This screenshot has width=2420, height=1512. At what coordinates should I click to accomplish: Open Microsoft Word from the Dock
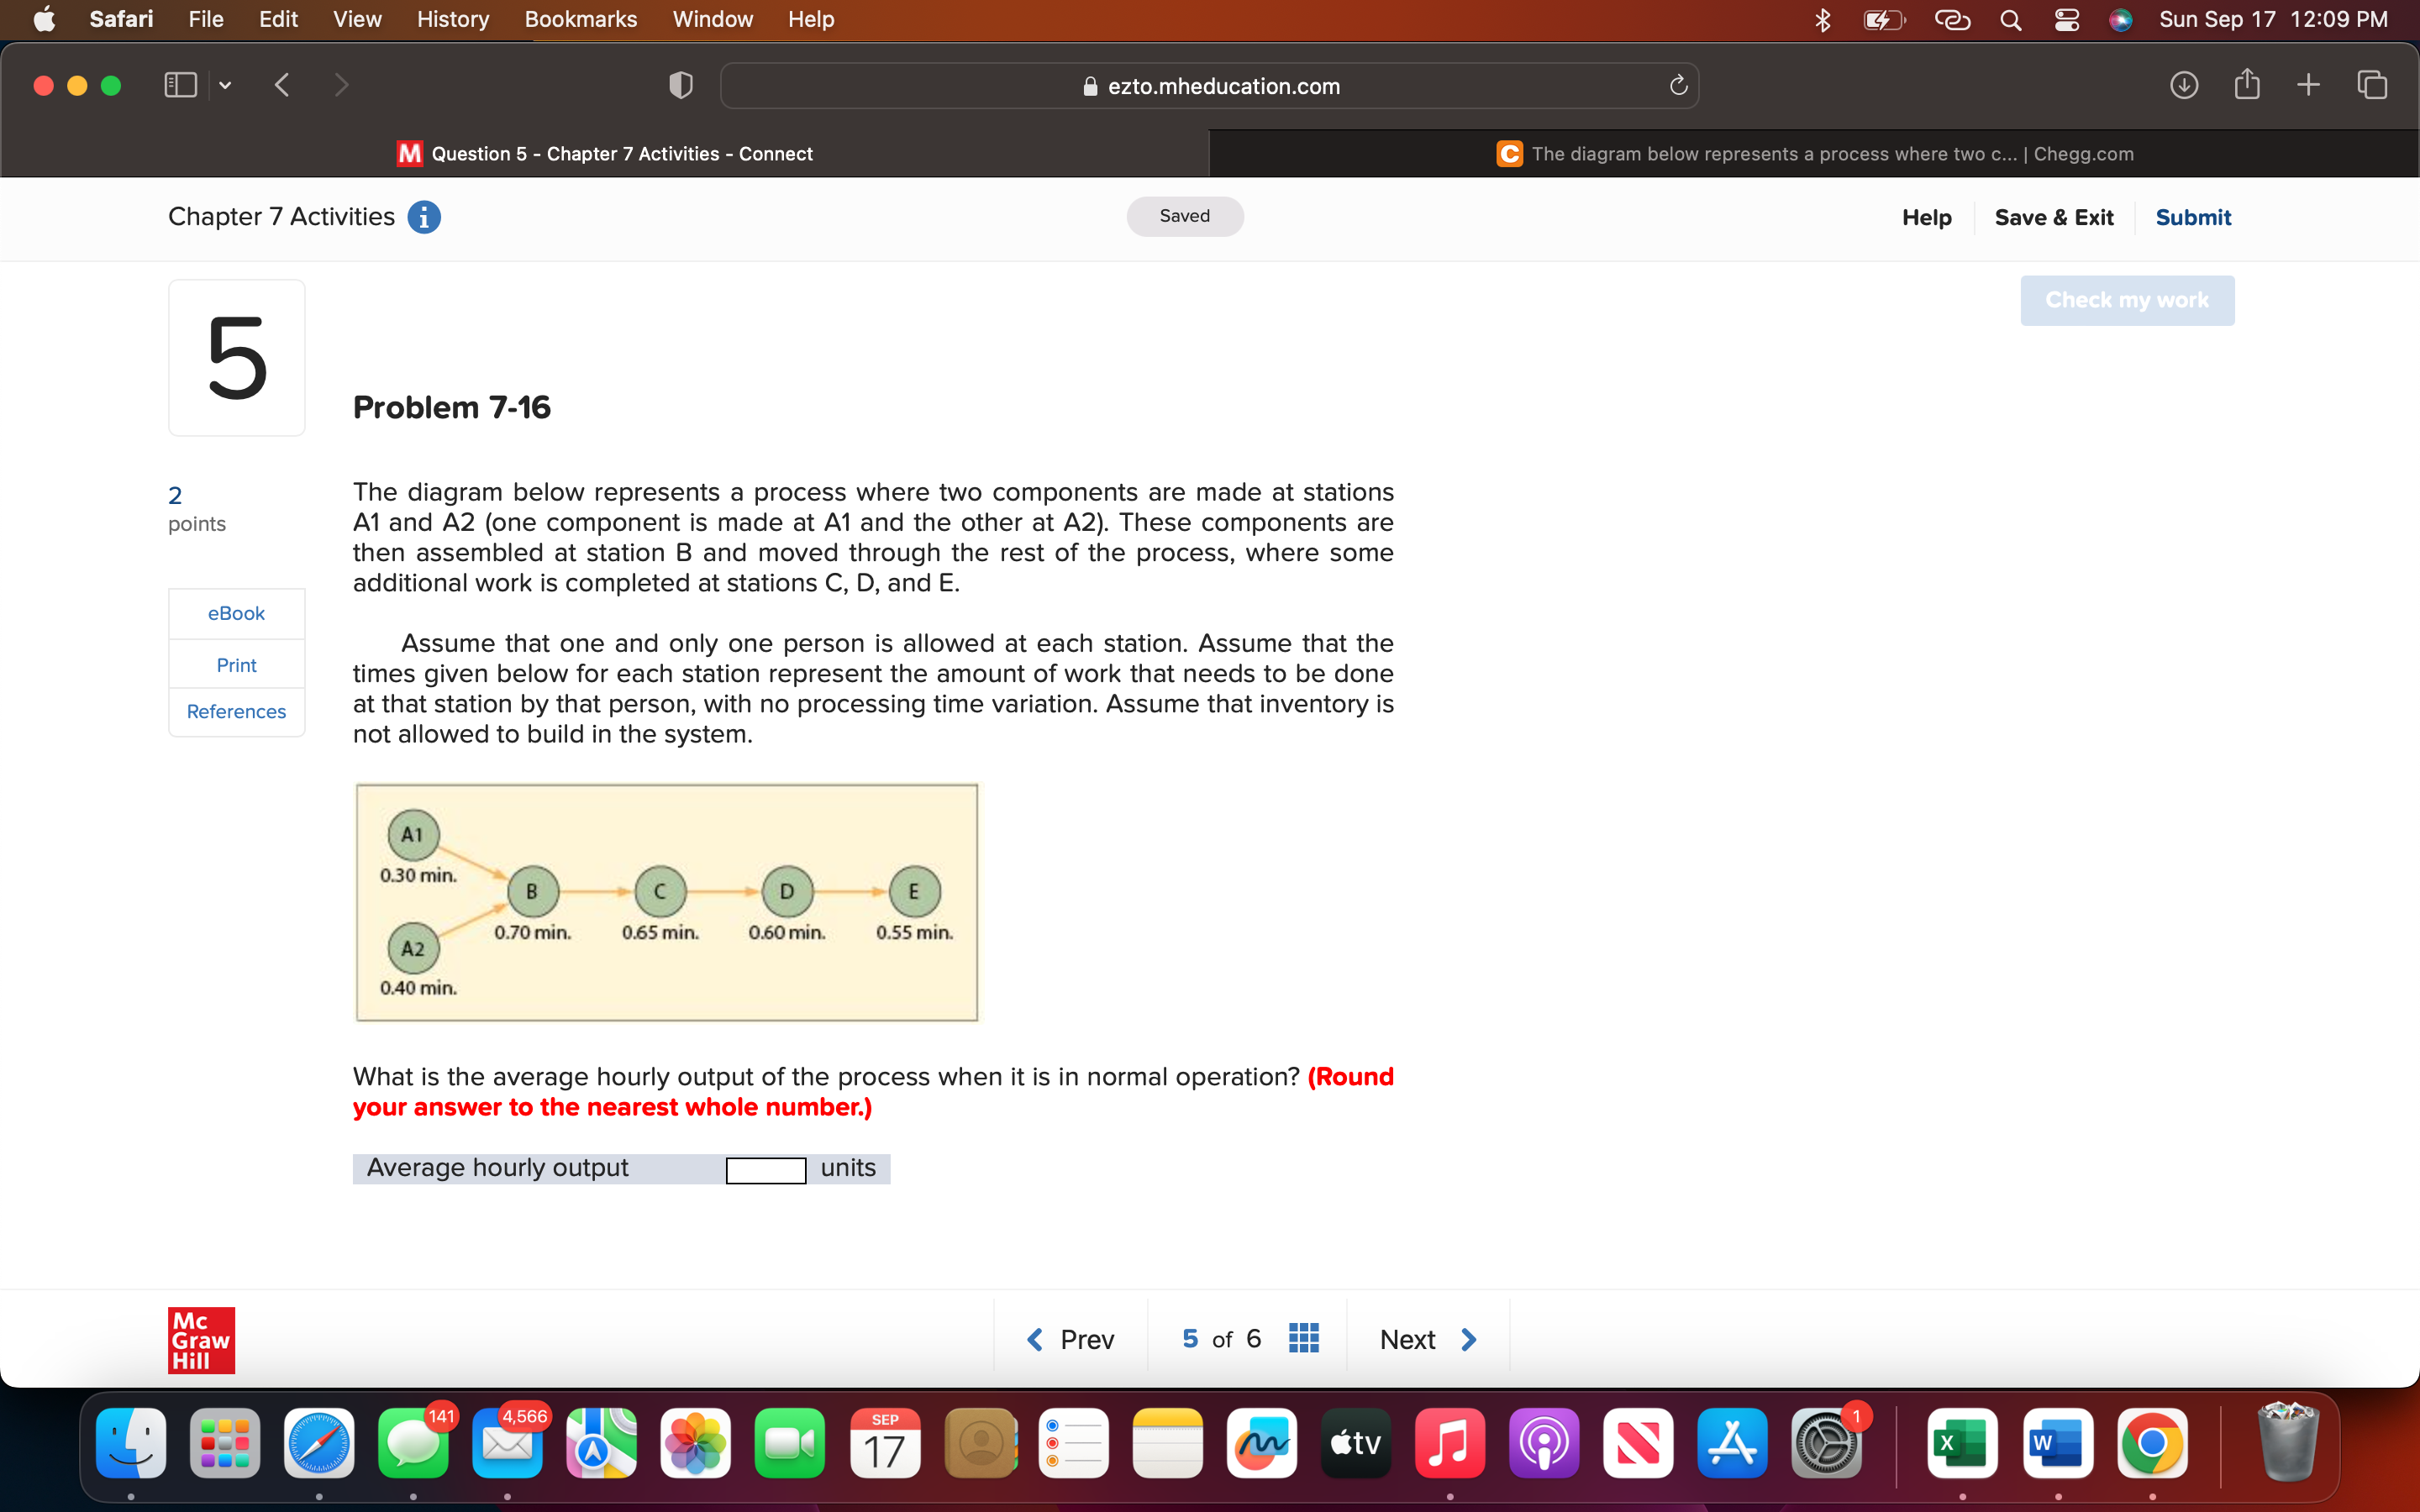tap(2058, 1443)
